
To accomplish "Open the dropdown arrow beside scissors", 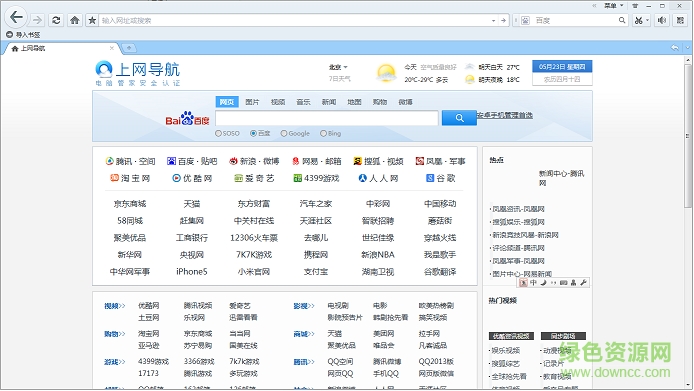I will pos(647,20).
